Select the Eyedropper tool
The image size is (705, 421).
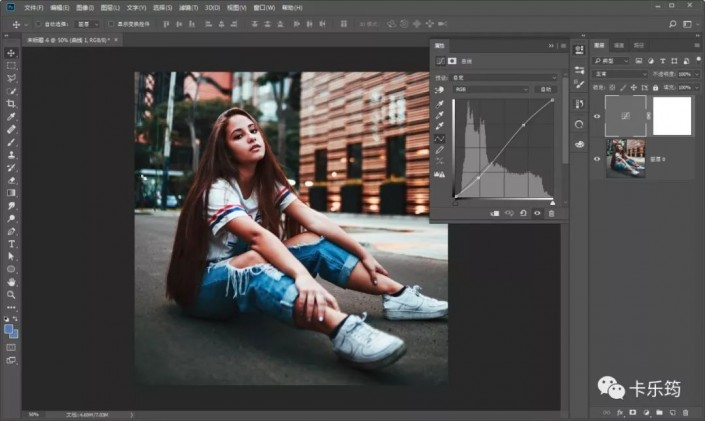pos(11,116)
